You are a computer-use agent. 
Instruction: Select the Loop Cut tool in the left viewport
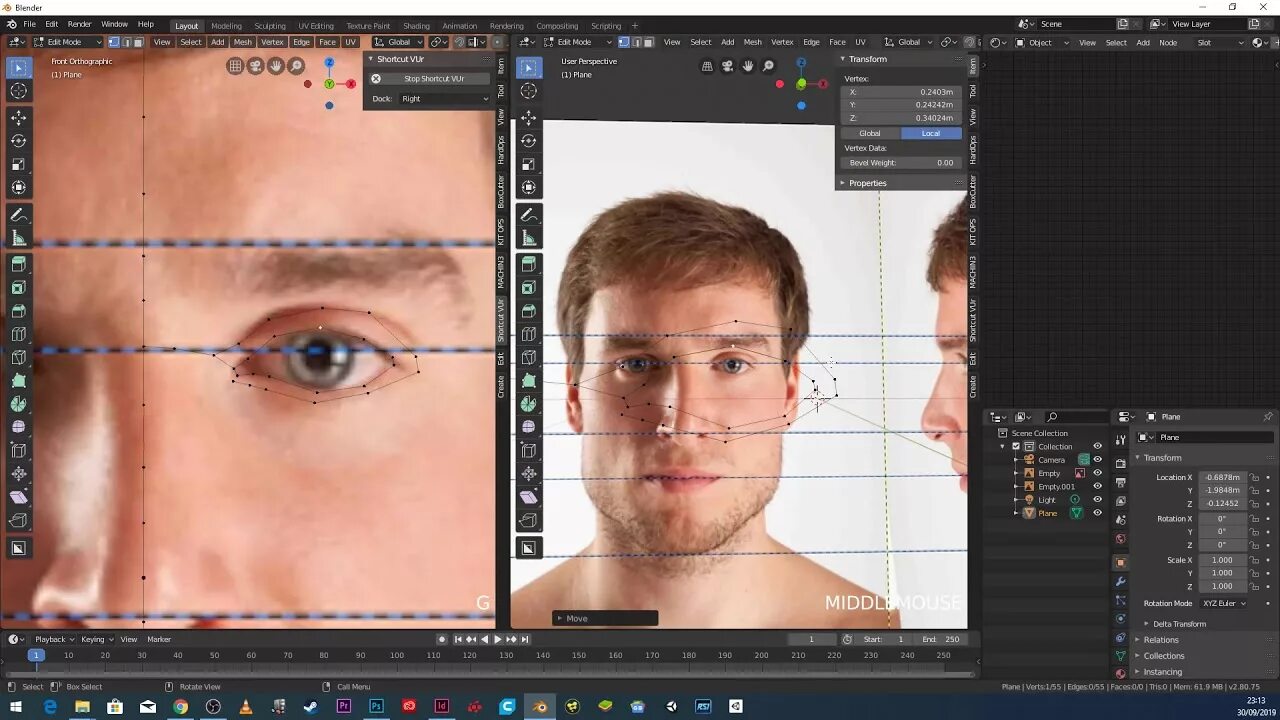[x=18, y=334]
